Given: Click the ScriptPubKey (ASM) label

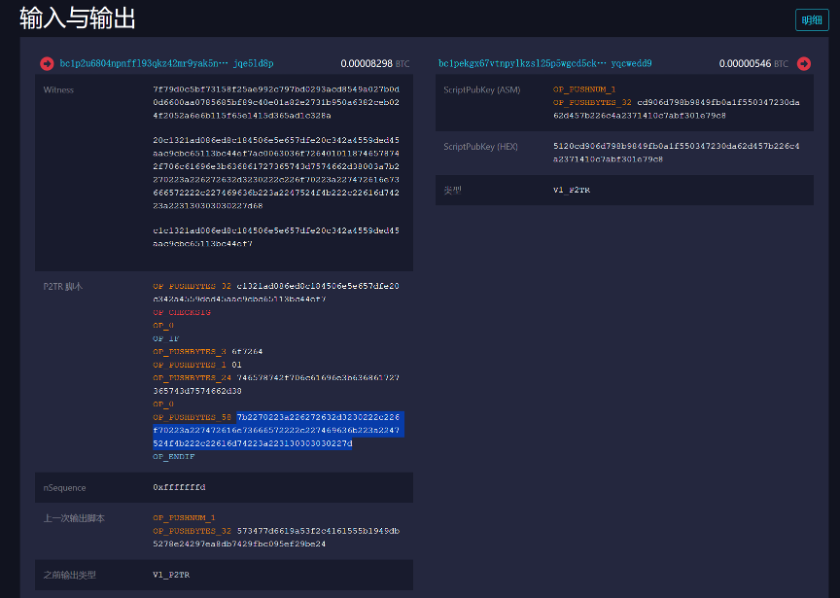Looking at the screenshot, I should pyautogui.click(x=481, y=90).
